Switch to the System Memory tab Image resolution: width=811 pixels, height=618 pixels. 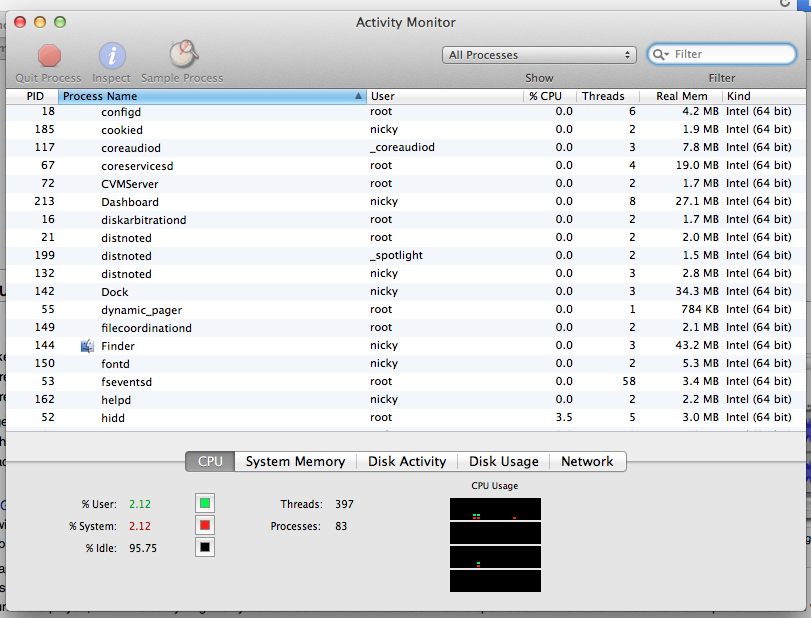coord(295,461)
